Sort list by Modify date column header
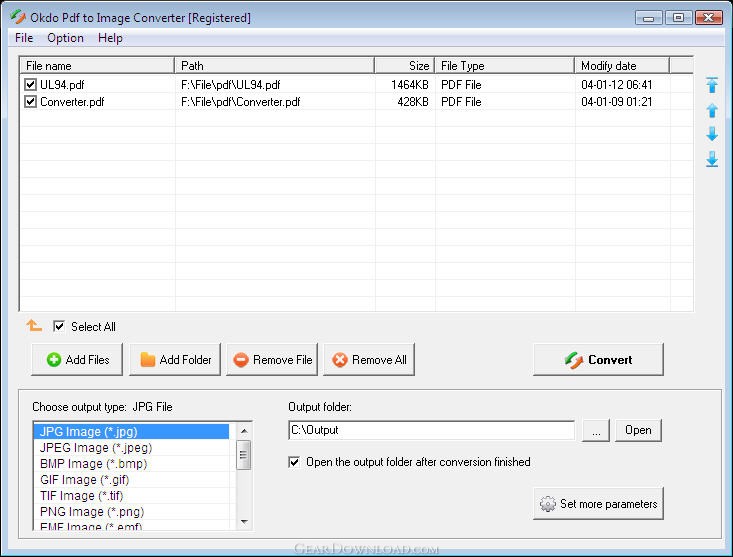Screen dimensions: 733x557 point(622,65)
